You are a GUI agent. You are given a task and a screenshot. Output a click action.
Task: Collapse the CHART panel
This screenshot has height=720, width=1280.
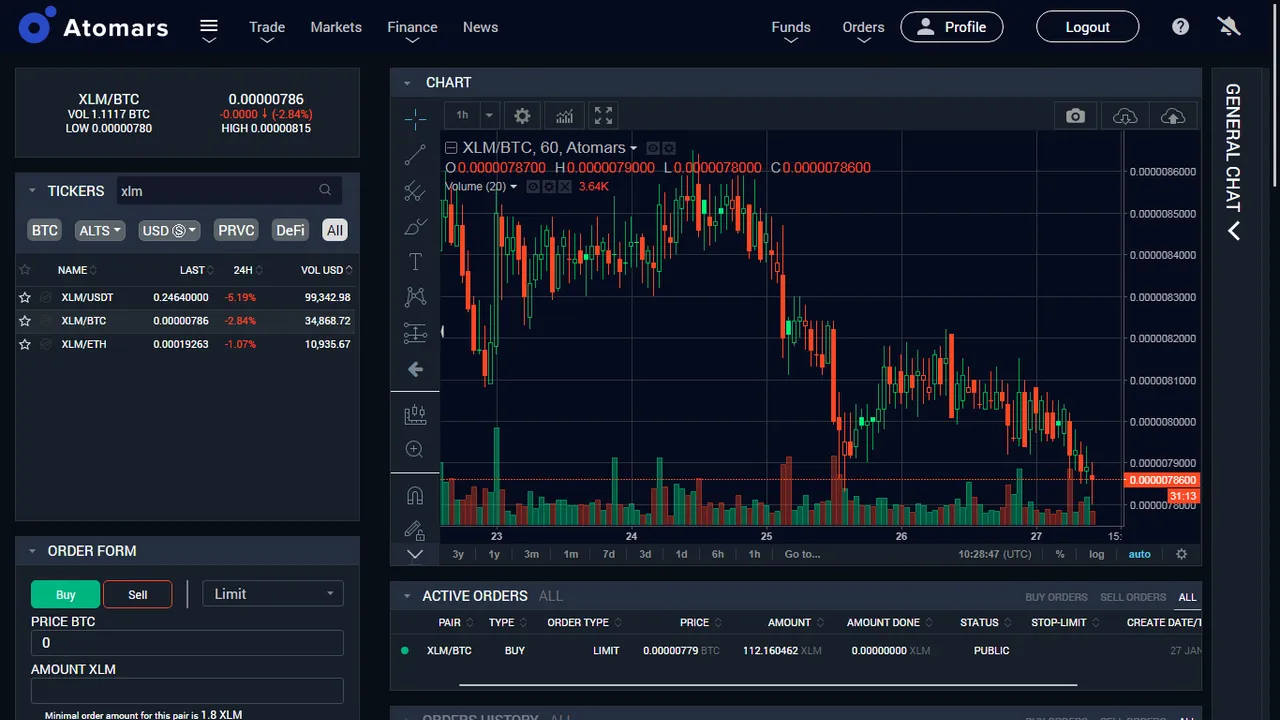coord(407,83)
